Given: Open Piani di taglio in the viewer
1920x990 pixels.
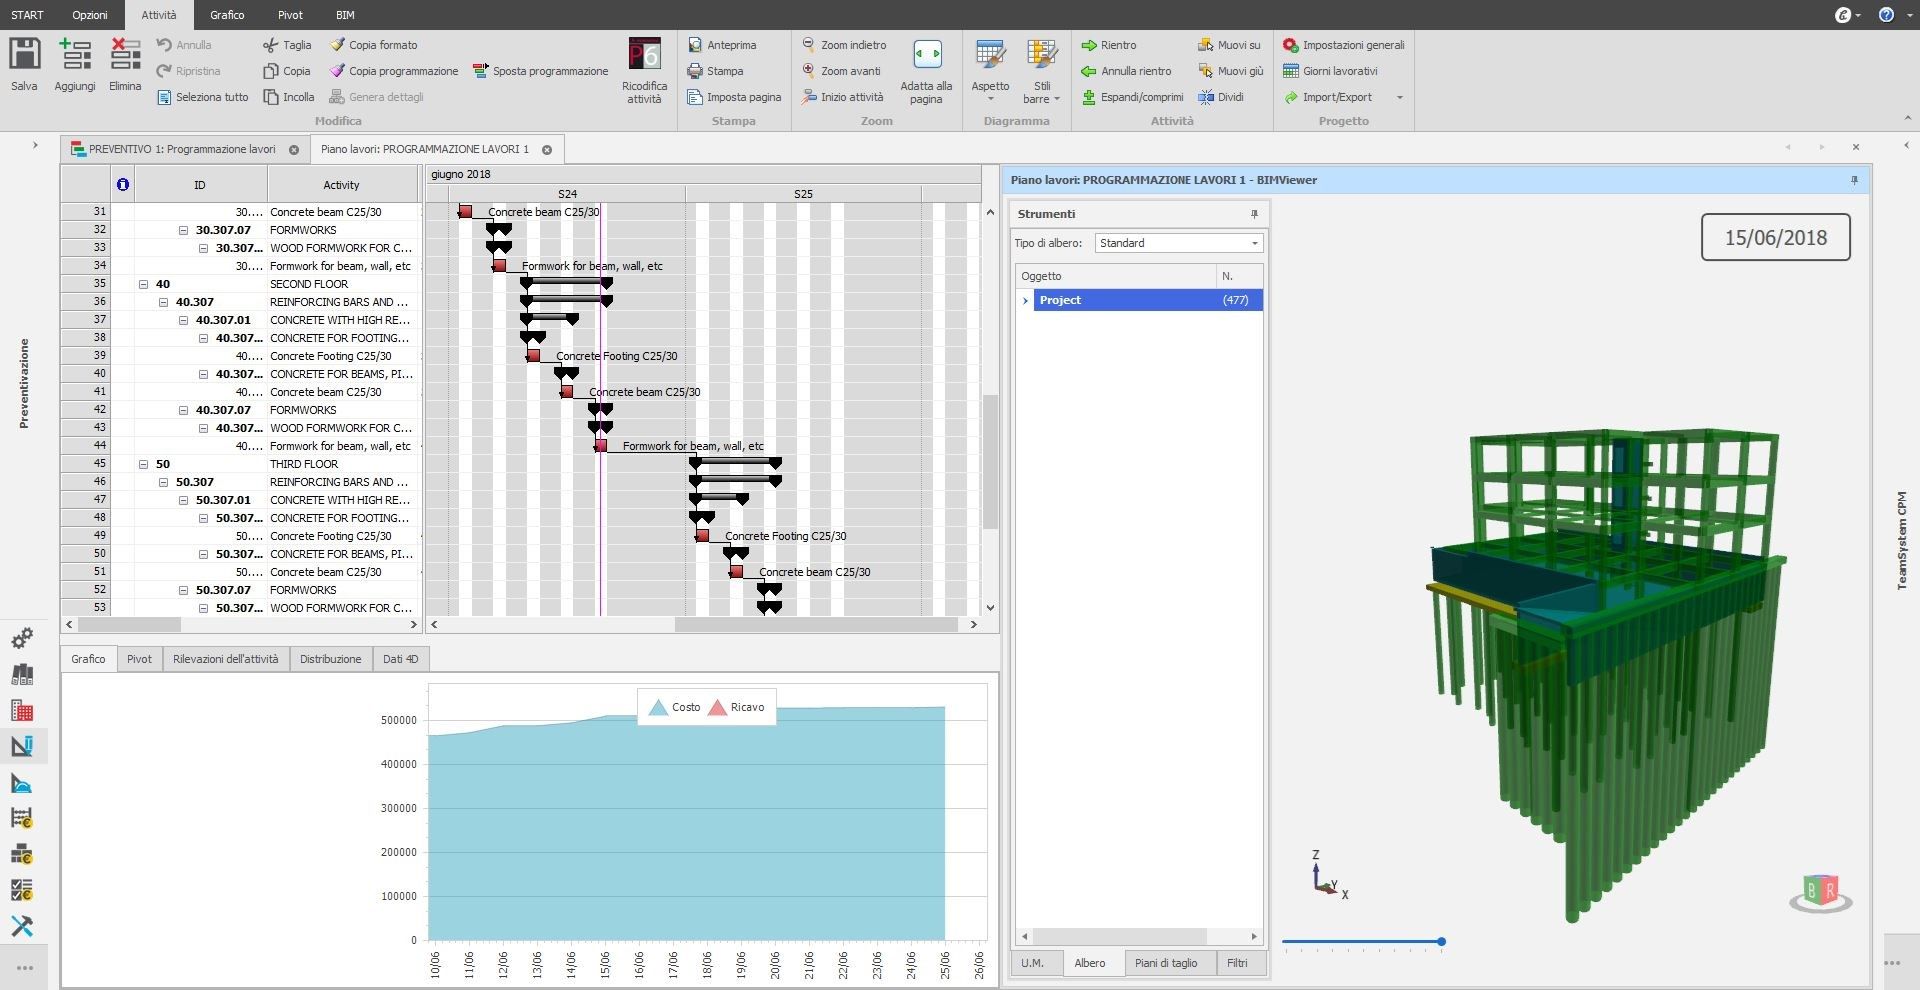Looking at the screenshot, I should click(x=1168, y=963).
